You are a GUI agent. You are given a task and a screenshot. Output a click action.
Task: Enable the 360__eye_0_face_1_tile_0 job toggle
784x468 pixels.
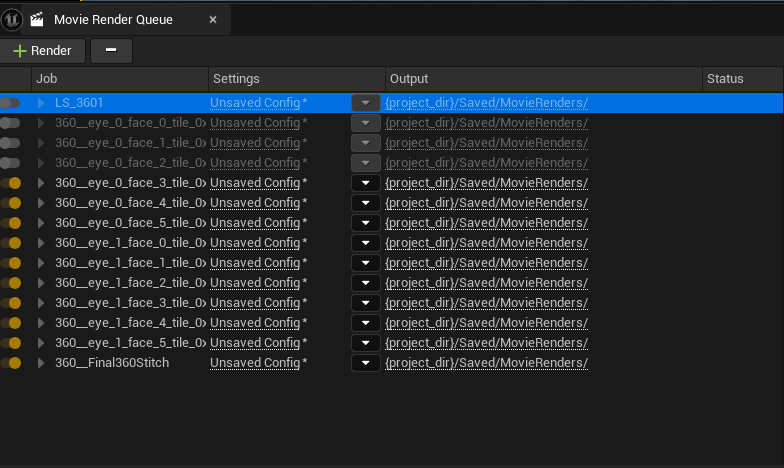coord(10,143)
